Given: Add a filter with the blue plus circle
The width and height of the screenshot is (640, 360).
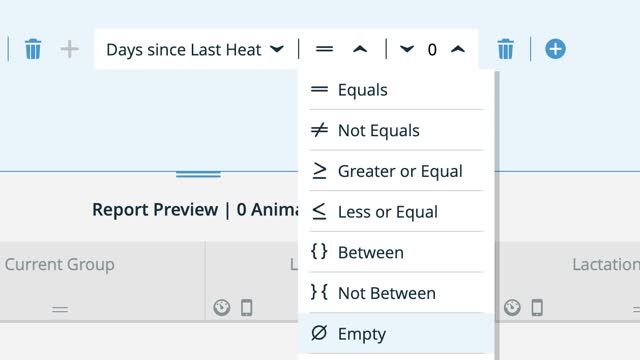Looking at the screenshot, I should point(556,49).
